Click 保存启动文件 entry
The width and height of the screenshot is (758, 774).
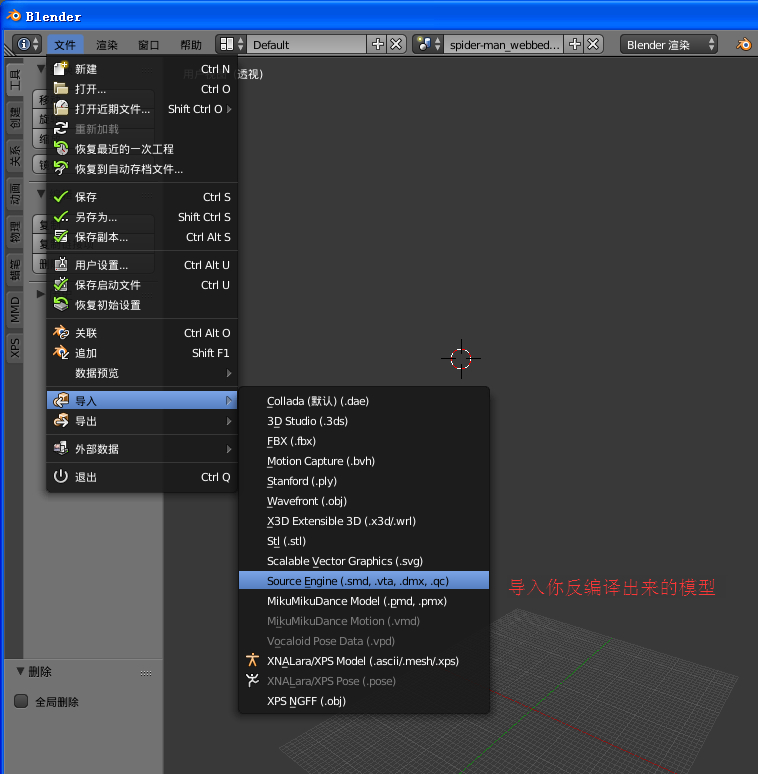coord(142,285)
